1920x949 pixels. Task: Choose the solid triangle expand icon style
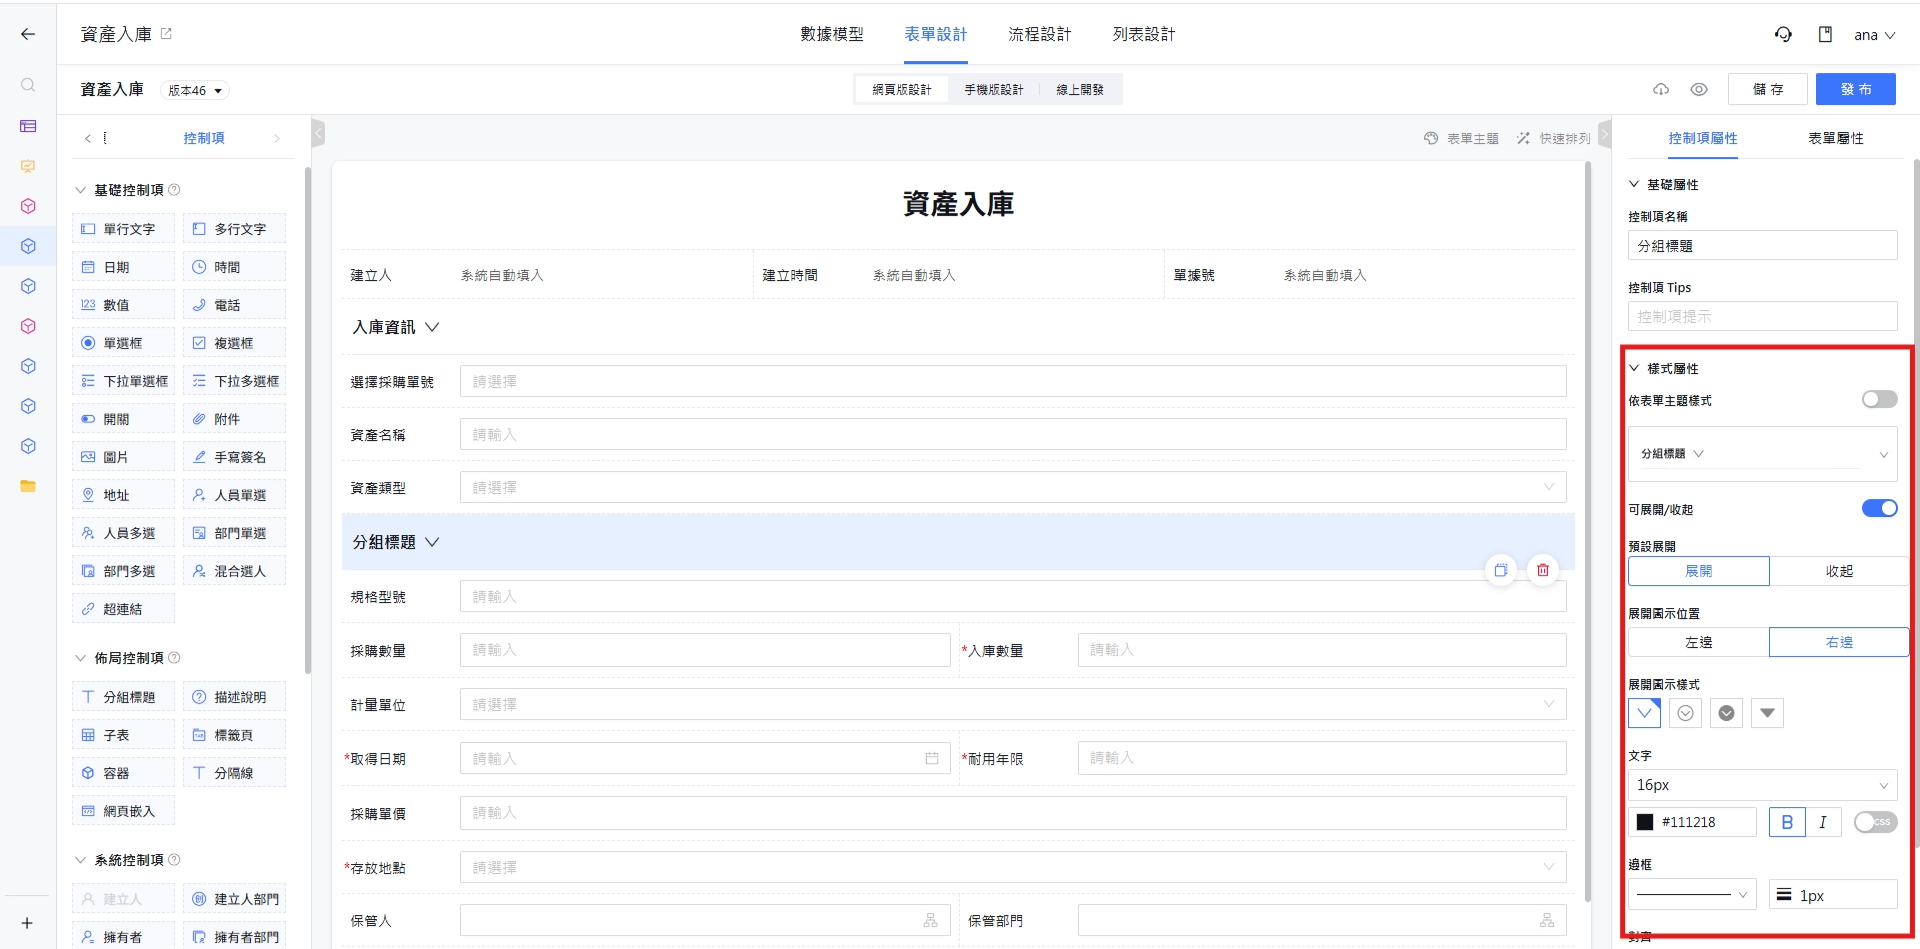click(1767, 713)
